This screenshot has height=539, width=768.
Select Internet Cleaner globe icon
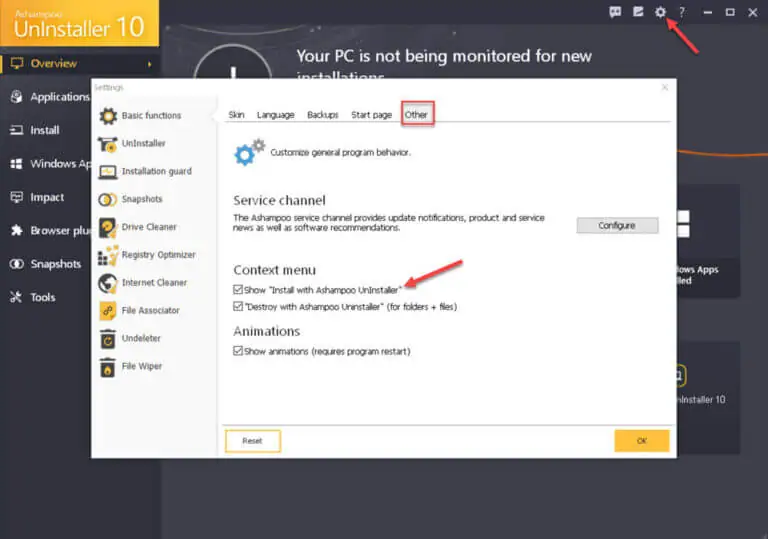click(x=108, y=283)
